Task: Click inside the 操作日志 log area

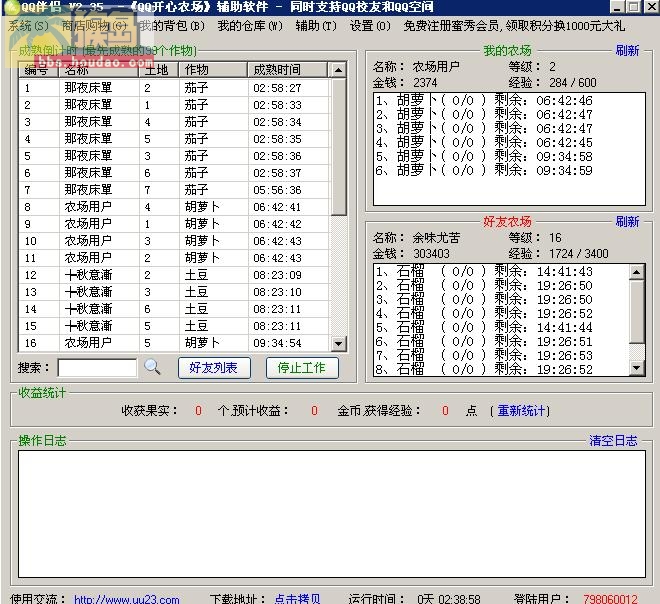Action: [332, 514]
